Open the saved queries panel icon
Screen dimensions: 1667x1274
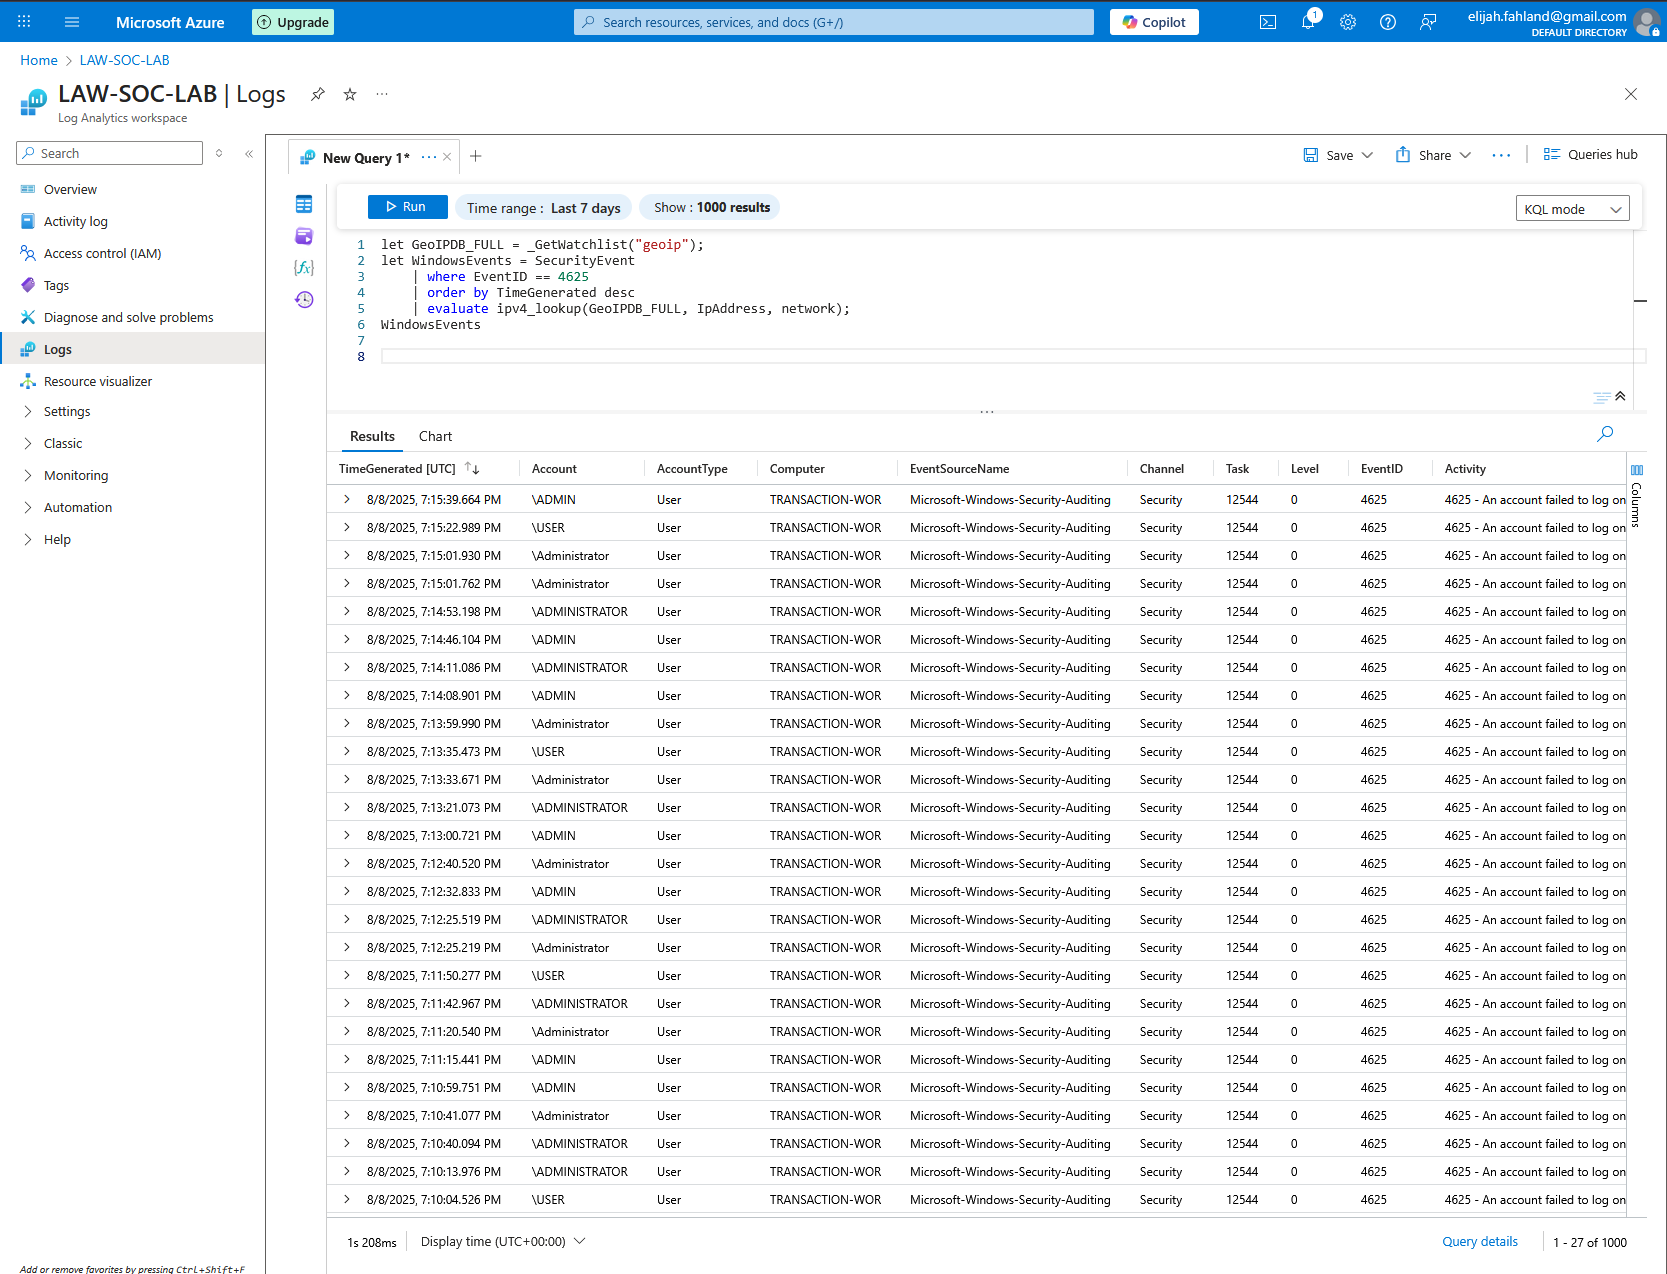click(x=304, y=236)
